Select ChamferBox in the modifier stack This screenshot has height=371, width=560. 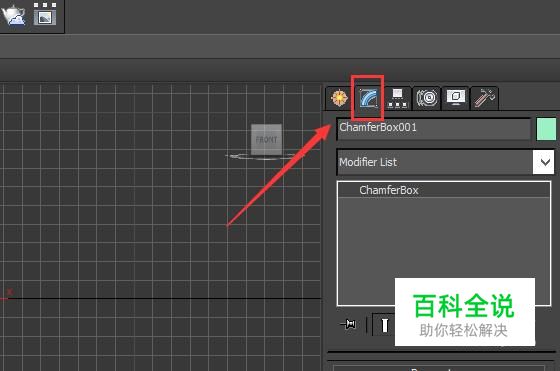[444, 190]
